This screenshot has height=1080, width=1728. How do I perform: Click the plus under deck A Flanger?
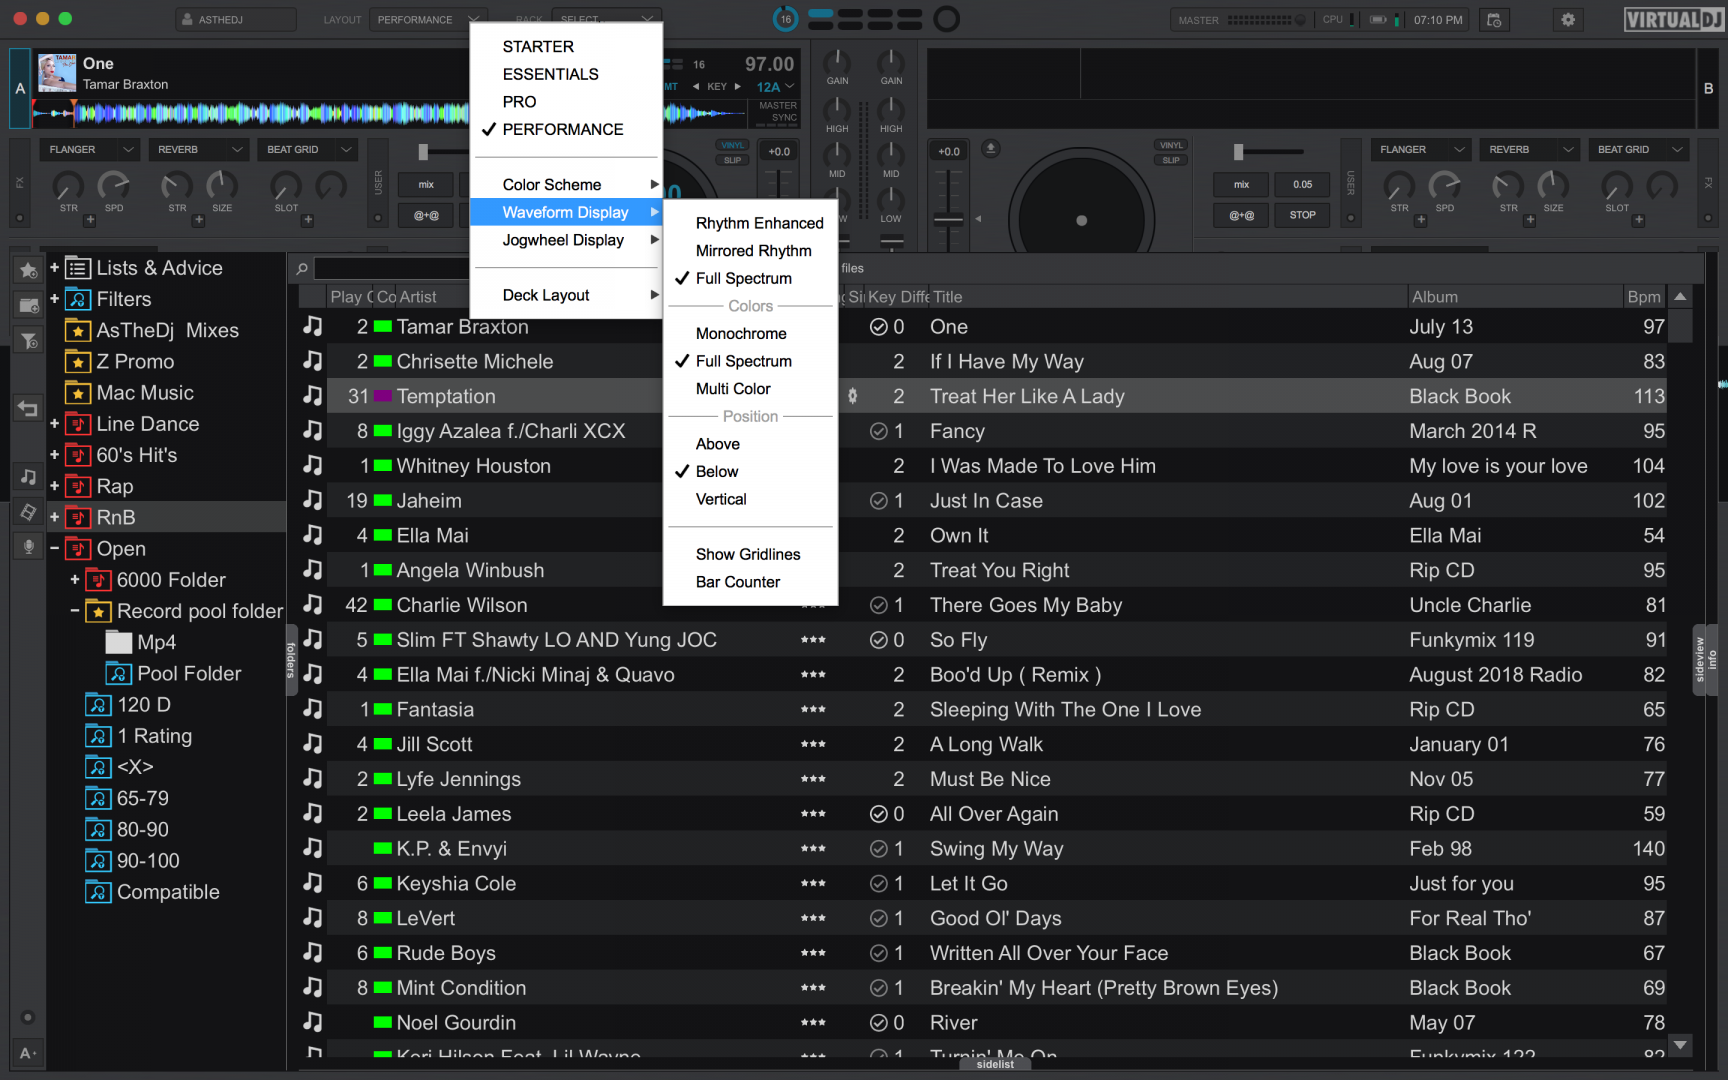(x=90, y=220)
